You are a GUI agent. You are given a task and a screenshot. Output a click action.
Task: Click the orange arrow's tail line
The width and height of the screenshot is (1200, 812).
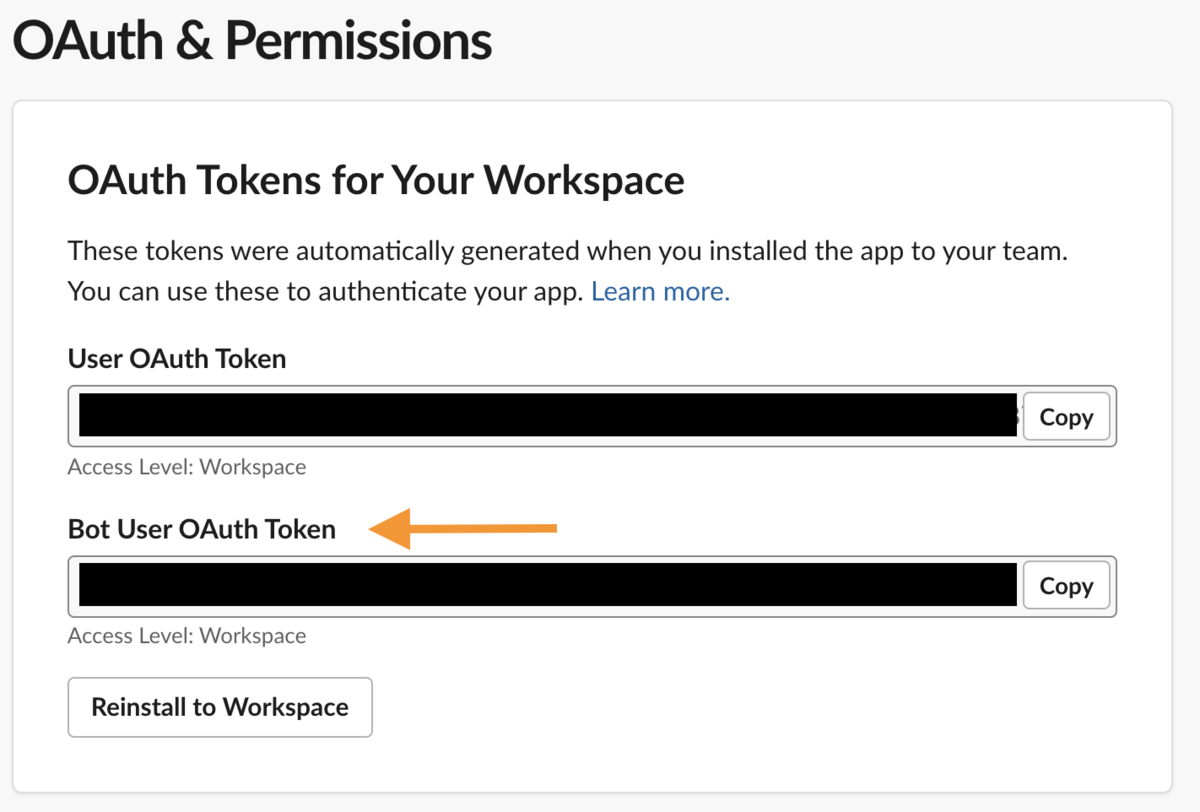pyautogui.click(x=484, y=528)
